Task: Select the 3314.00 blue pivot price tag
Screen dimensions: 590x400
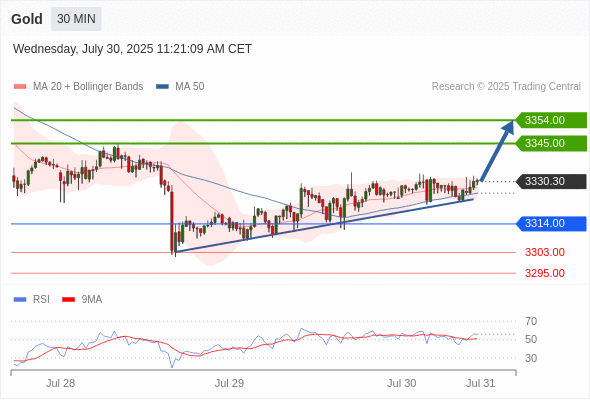Action: (551, 224)
